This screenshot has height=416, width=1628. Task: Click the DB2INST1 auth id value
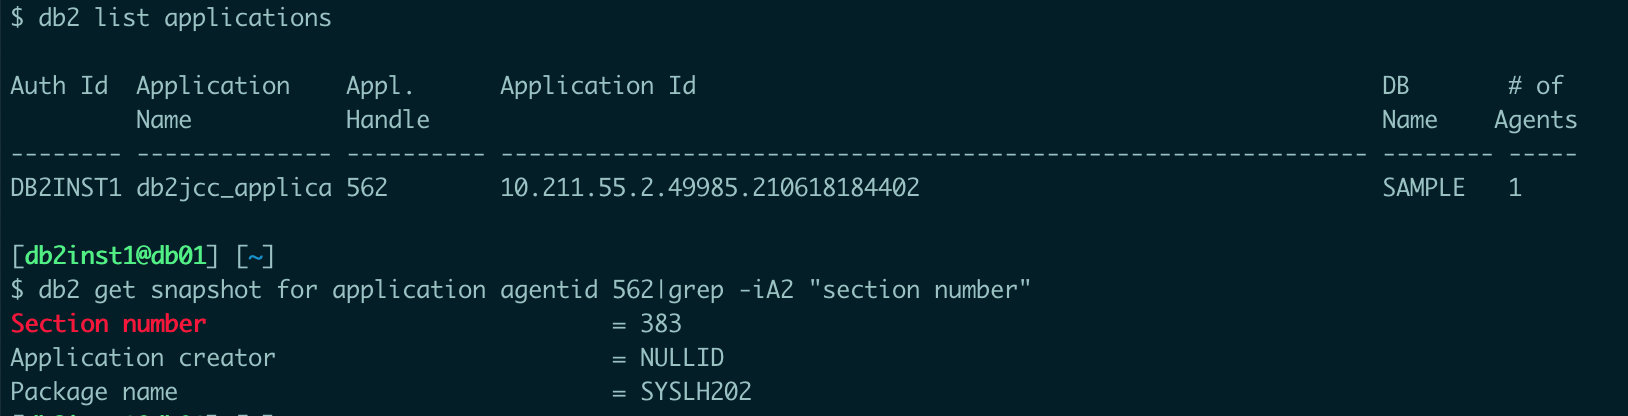[66, 188]
